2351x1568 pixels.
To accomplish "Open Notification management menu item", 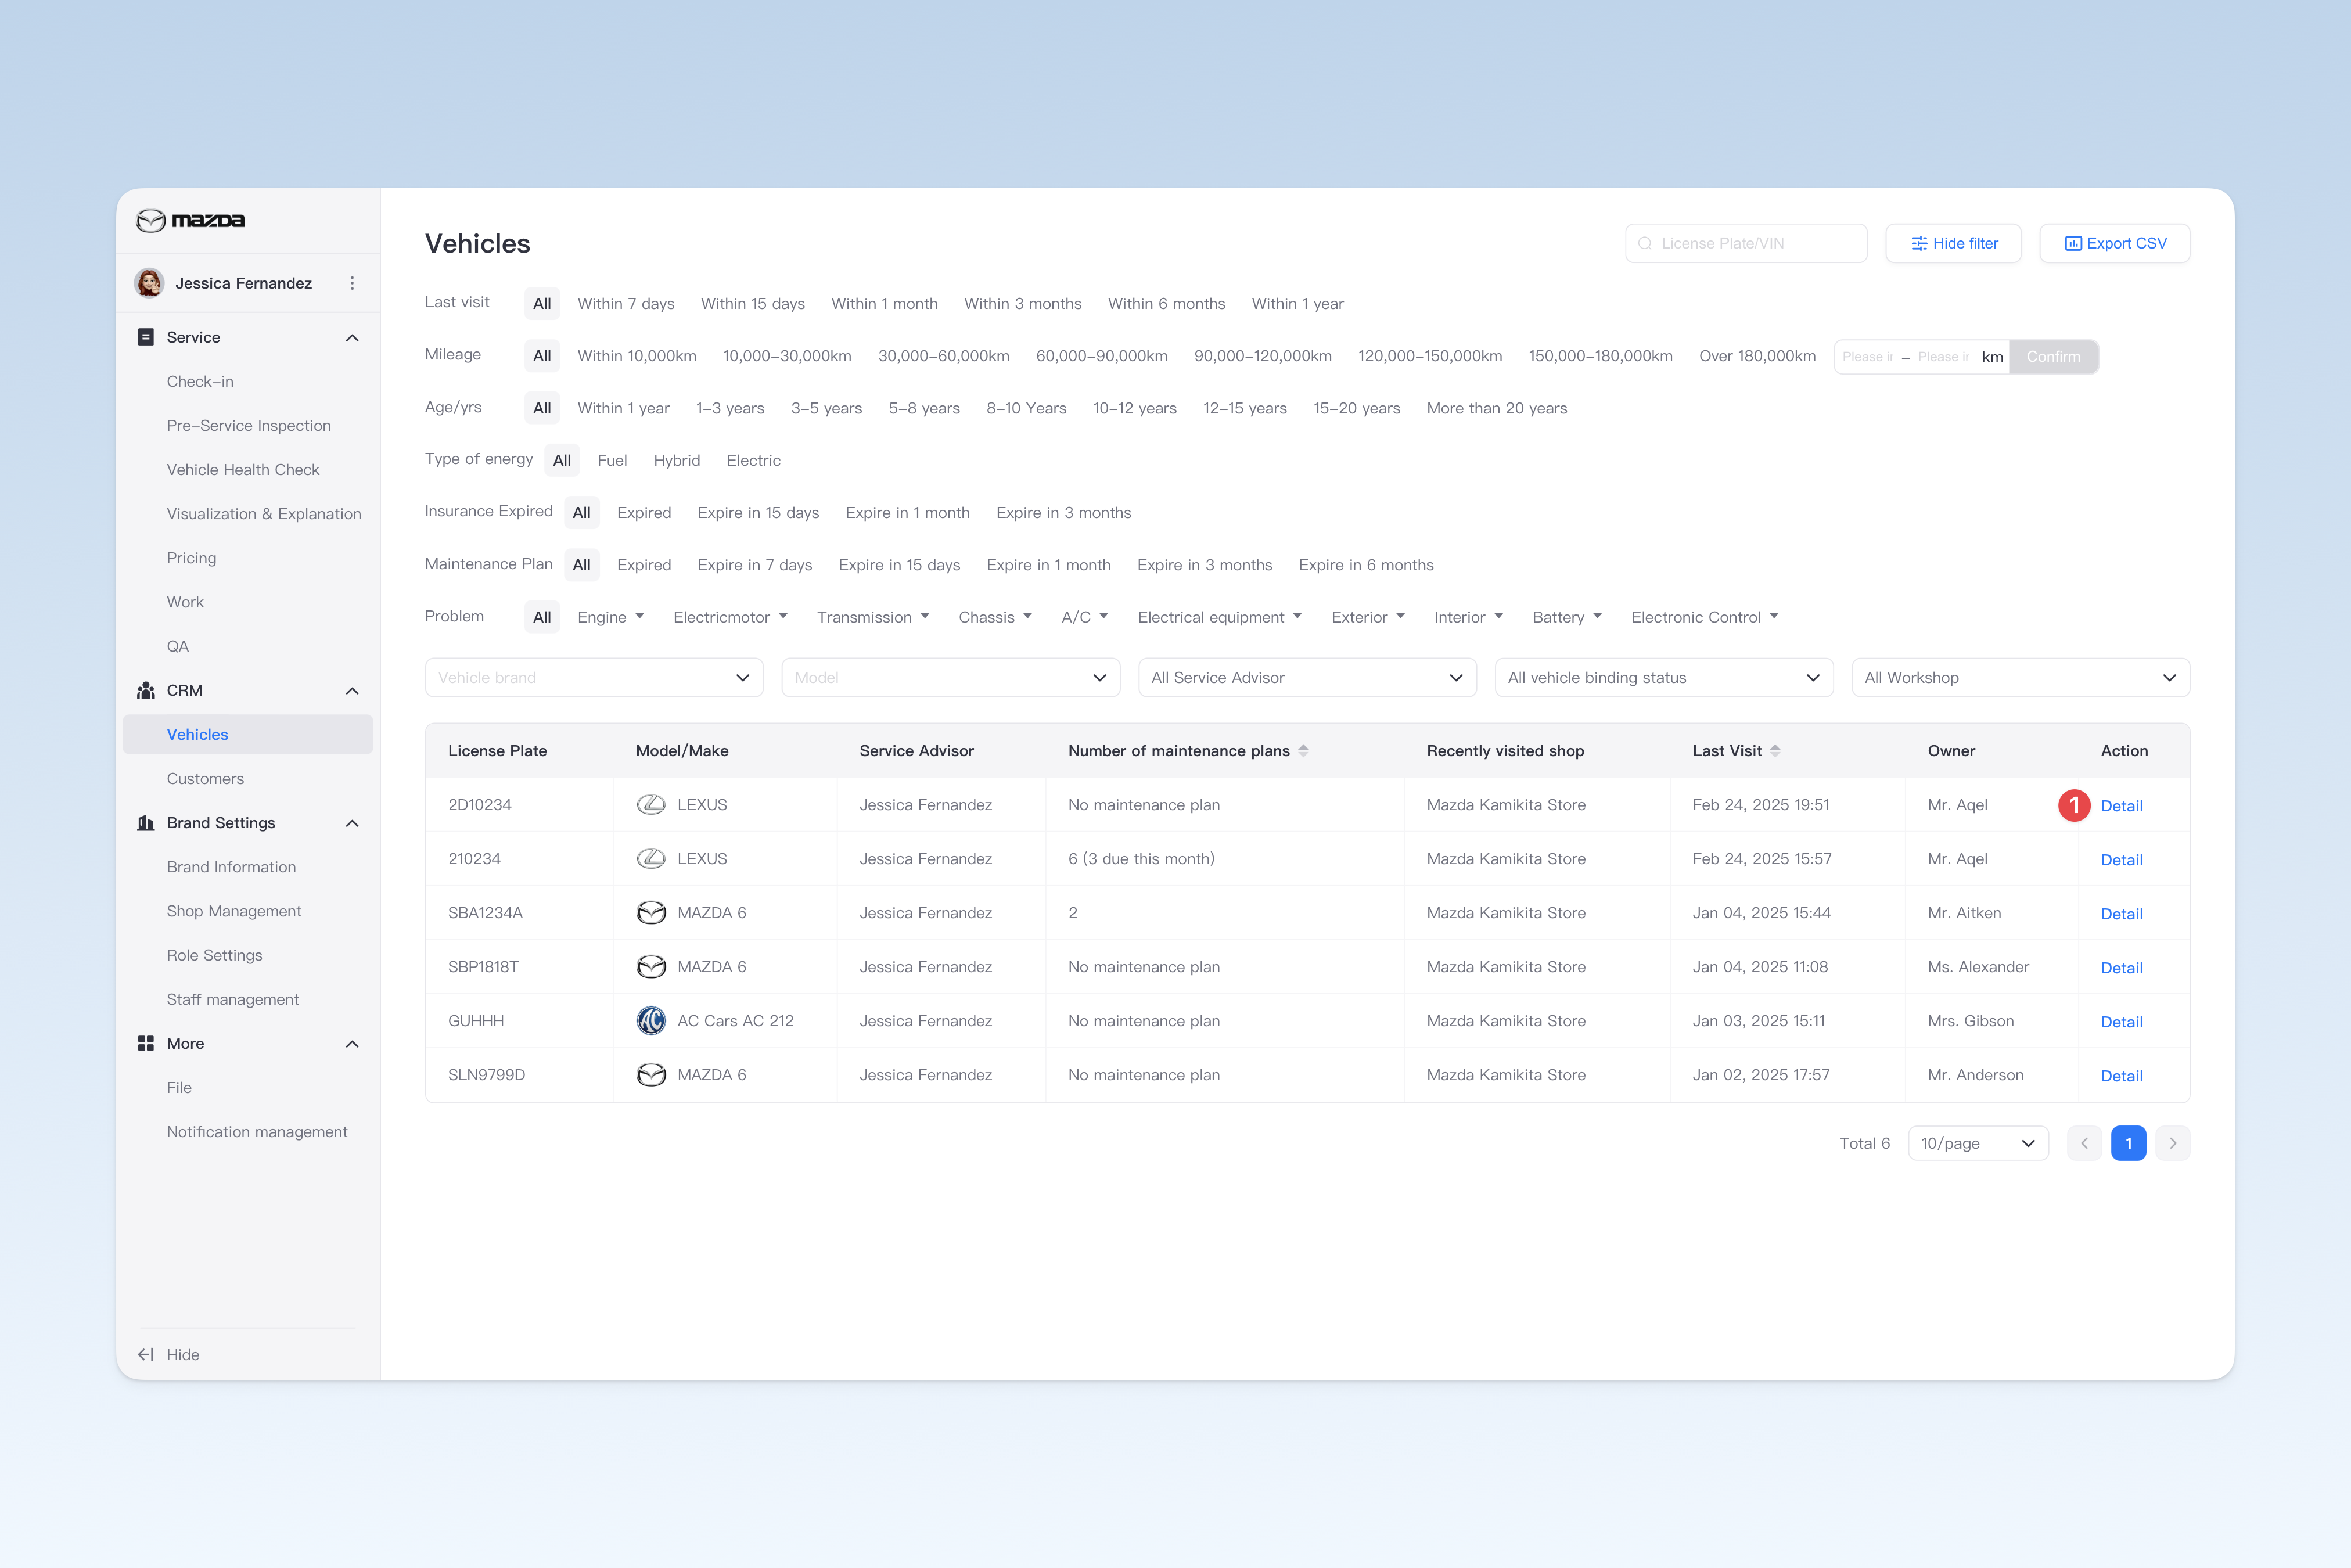I will click(257, 1132).
